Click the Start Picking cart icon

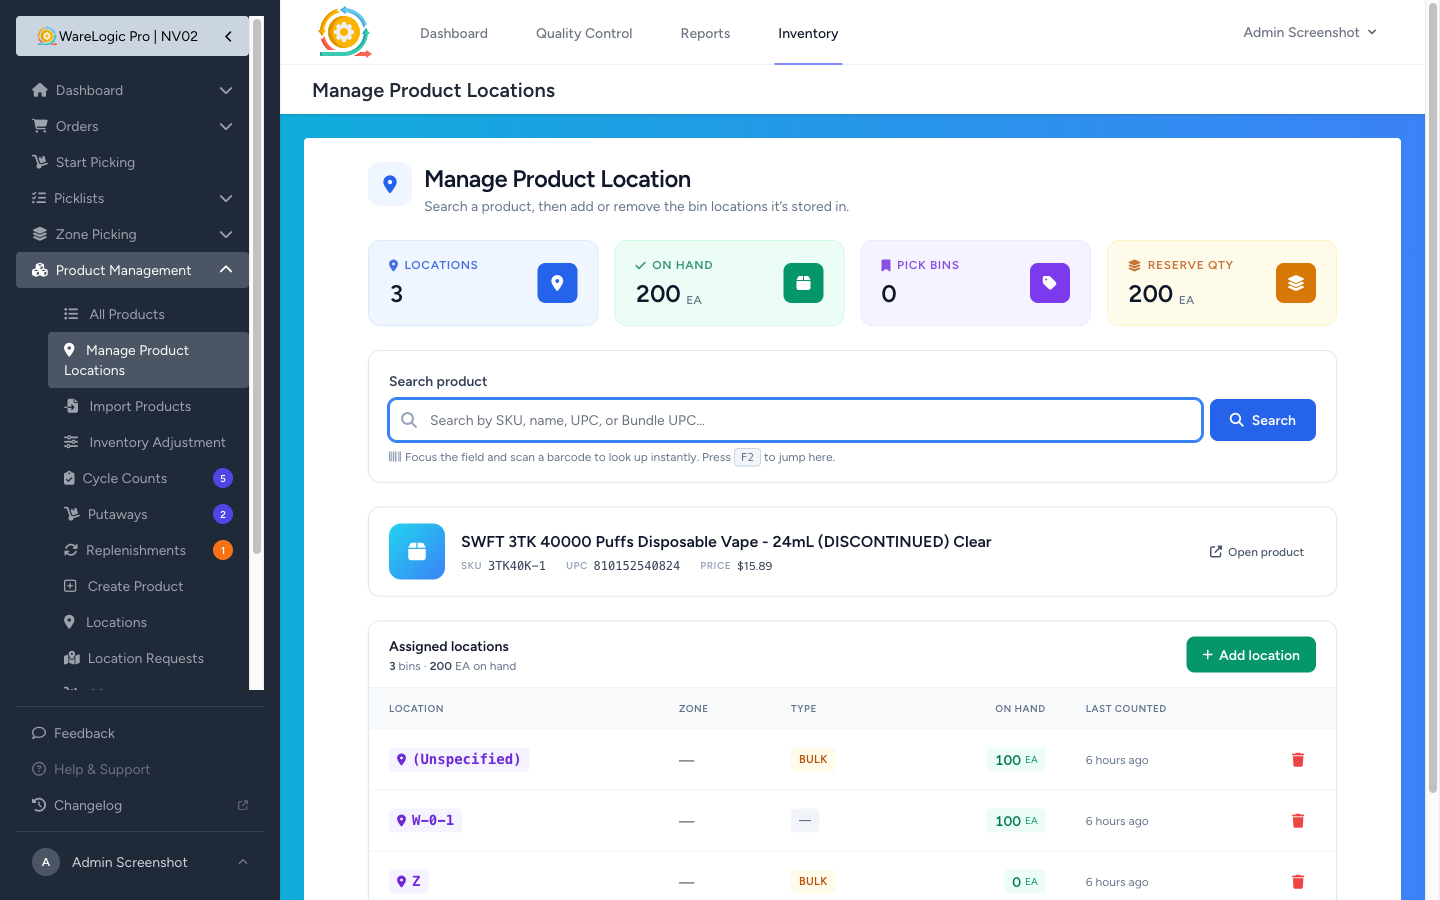40,162
